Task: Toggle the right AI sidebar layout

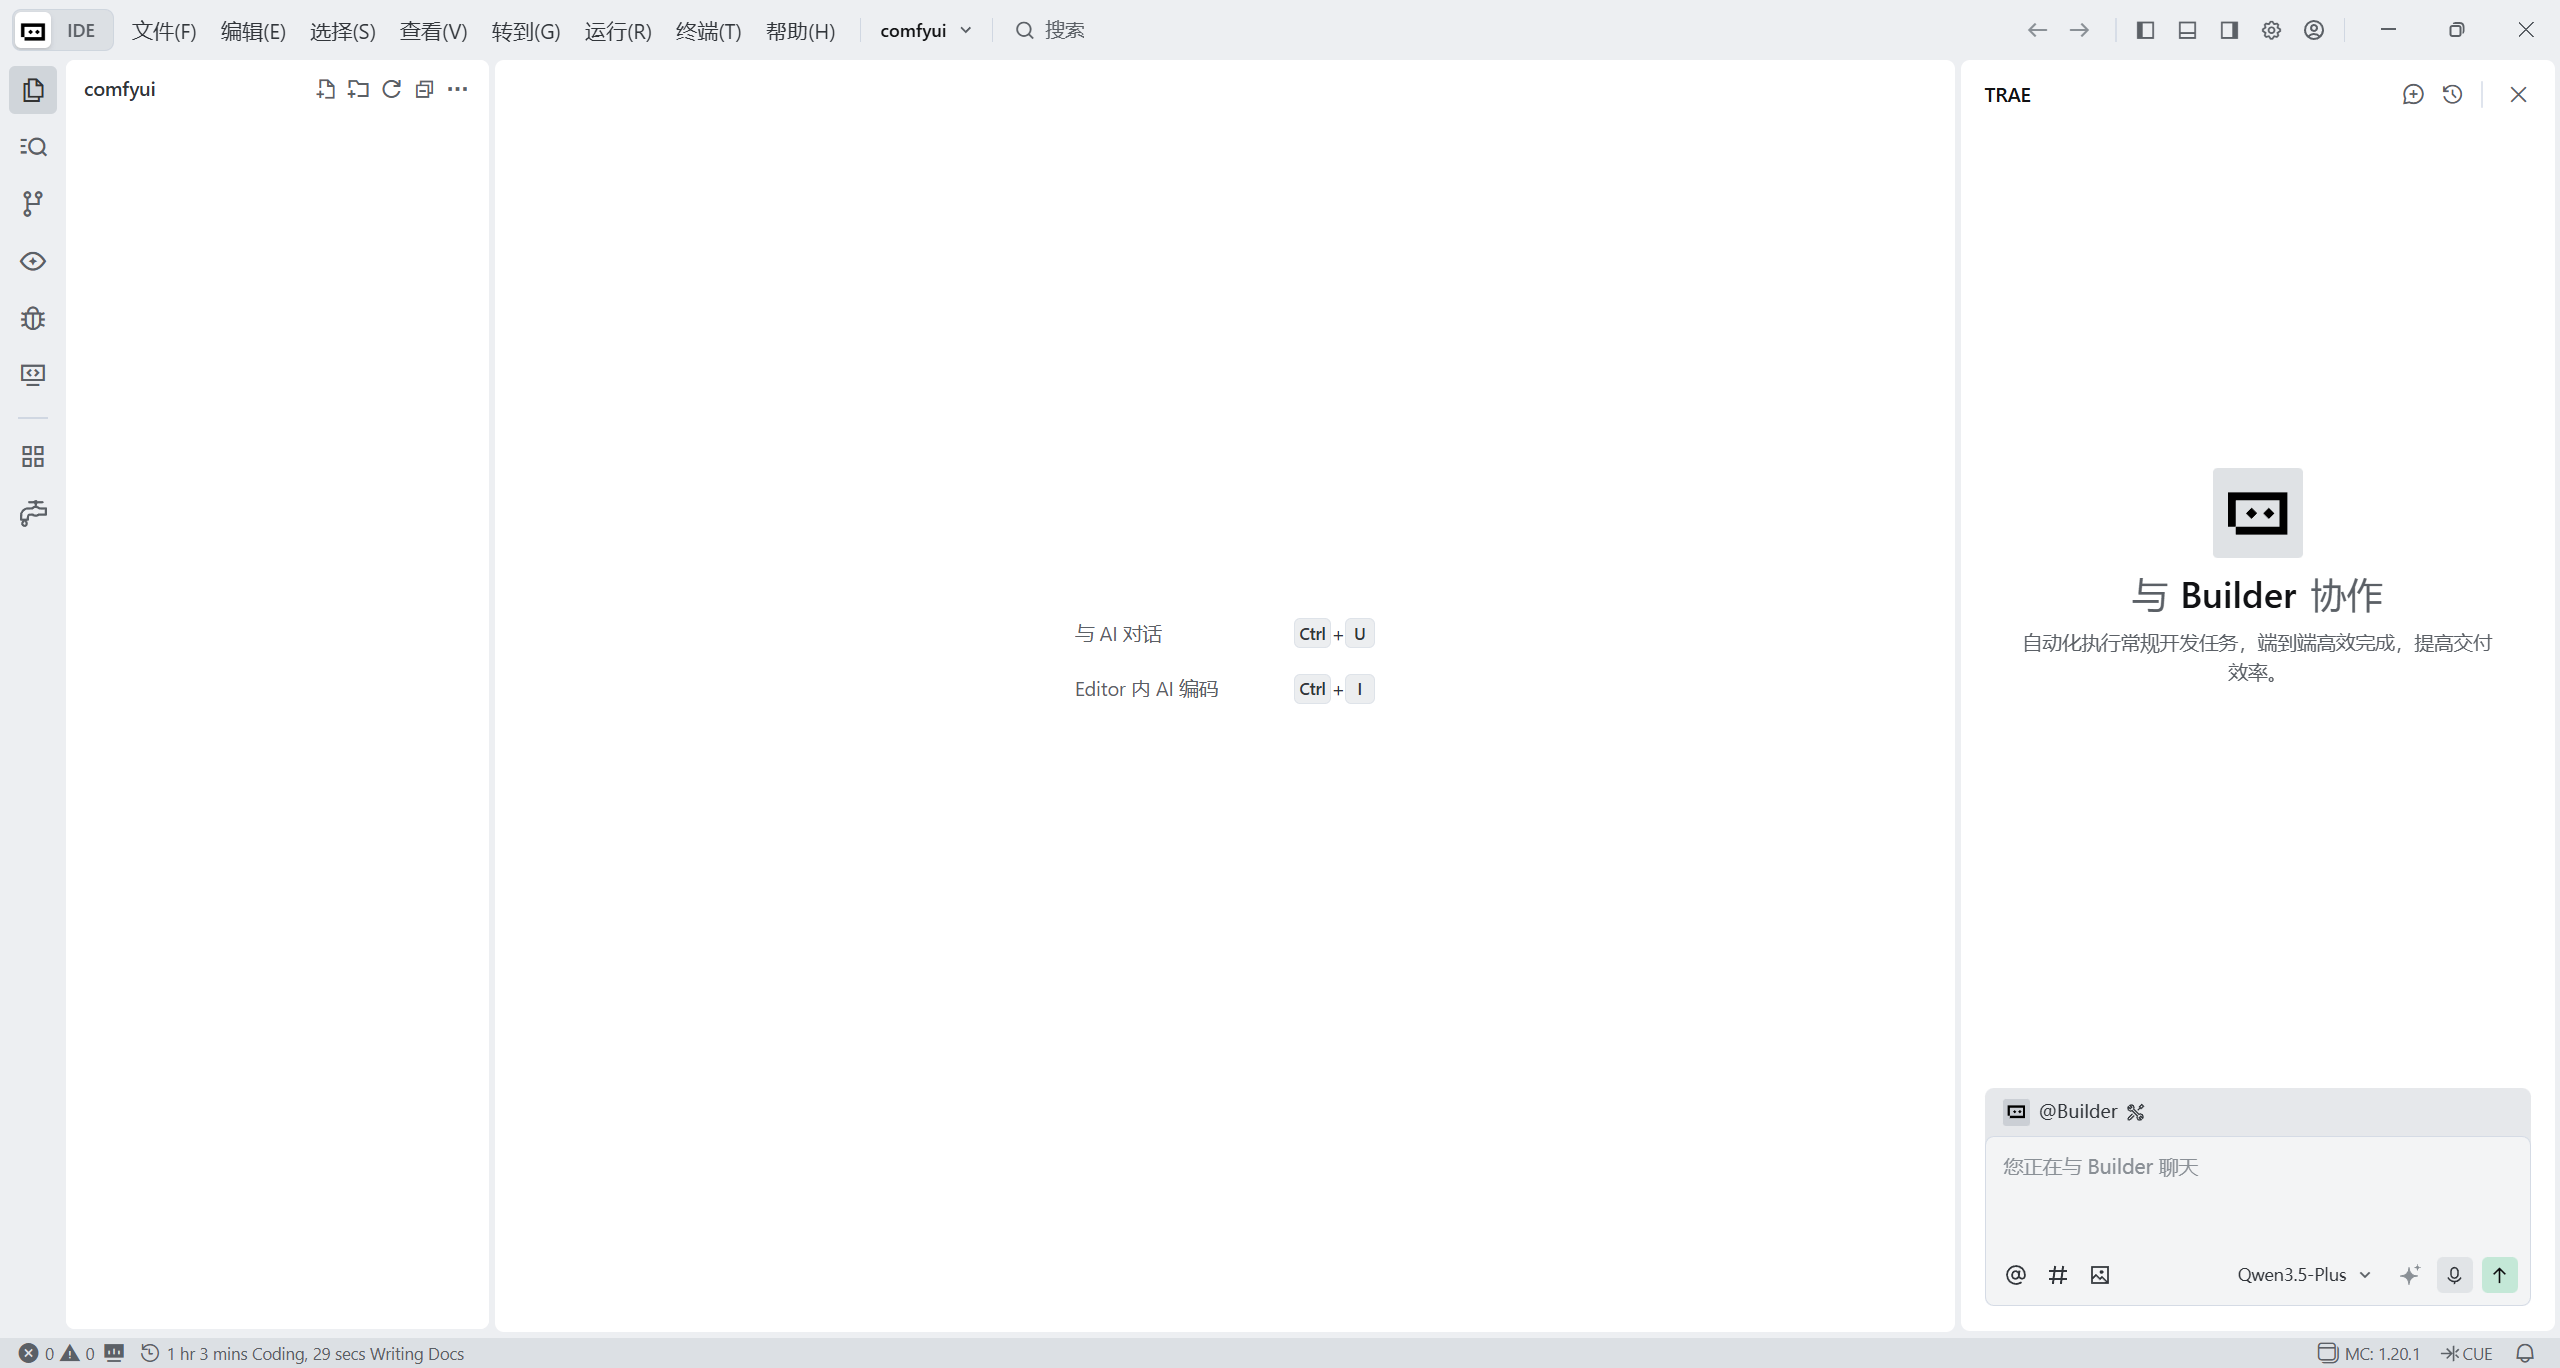Action: click(2229, 30)
